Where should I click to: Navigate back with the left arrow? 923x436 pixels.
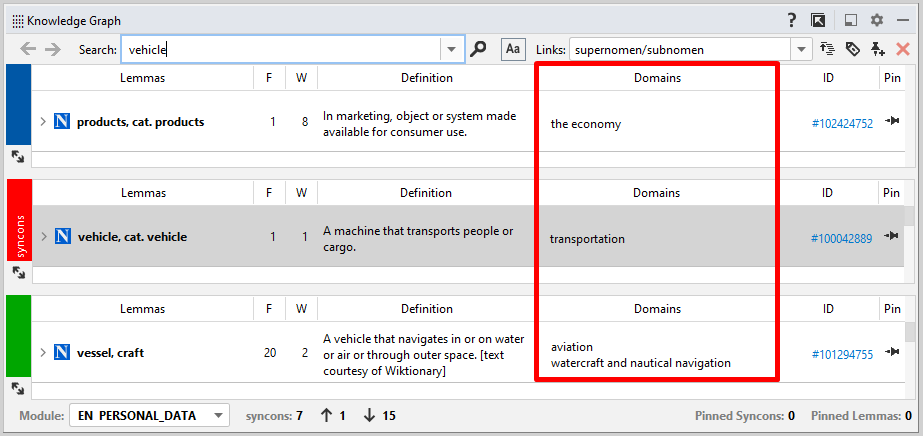point(28,49)
